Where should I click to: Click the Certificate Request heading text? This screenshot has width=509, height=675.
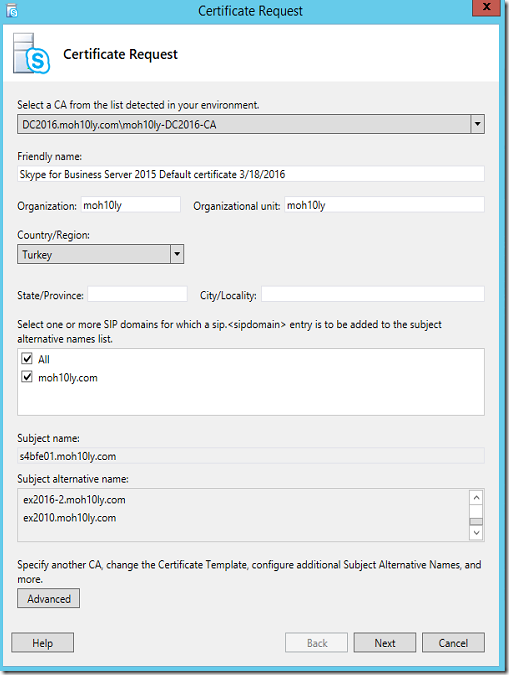(120, 54)
